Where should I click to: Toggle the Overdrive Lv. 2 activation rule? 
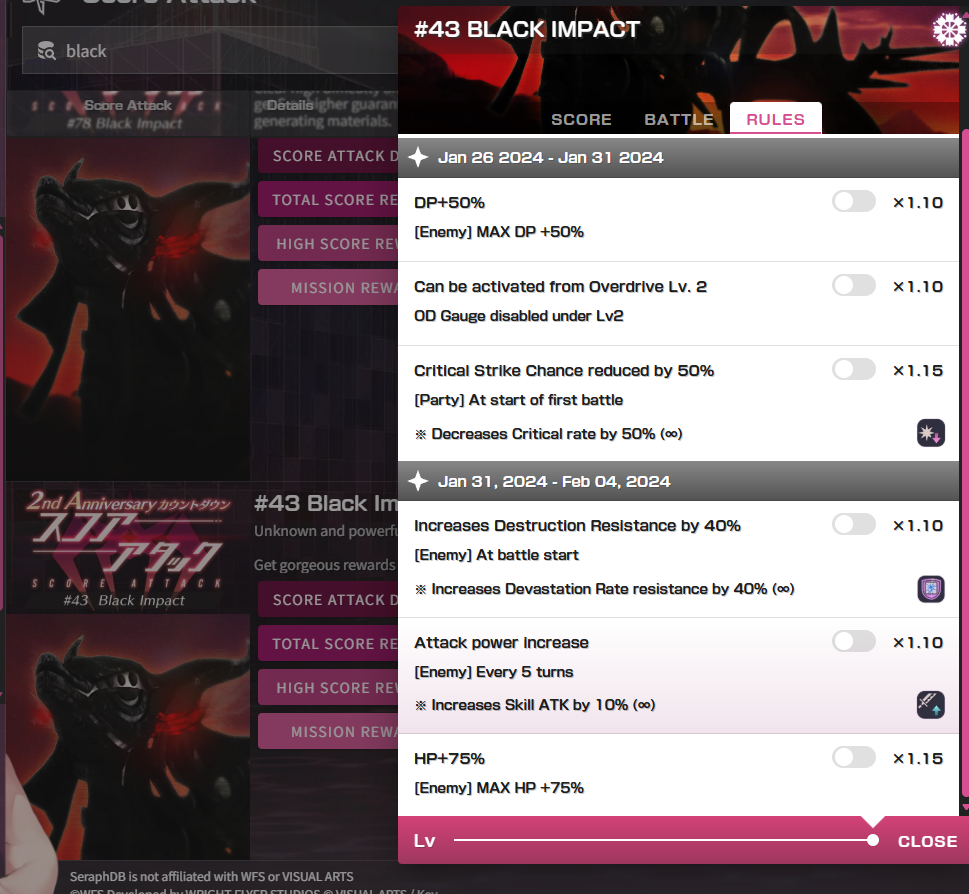pos(853,285)
